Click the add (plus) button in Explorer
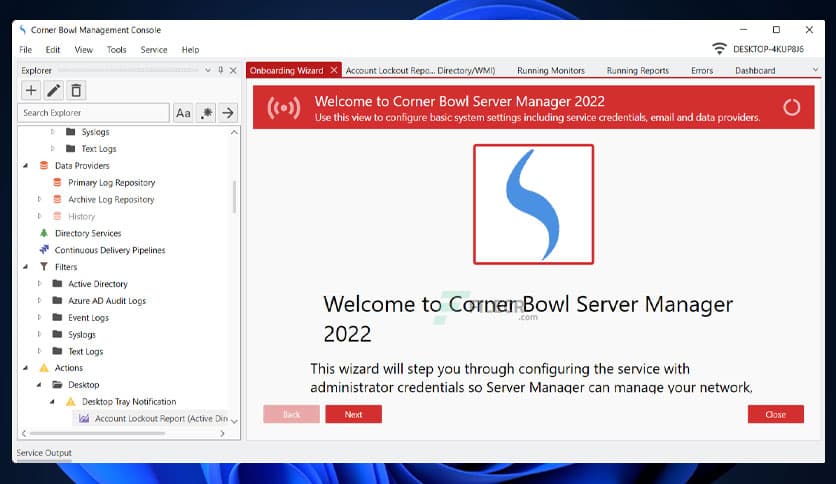Viewport: 836px width, 484px height. tap(31, 91)
